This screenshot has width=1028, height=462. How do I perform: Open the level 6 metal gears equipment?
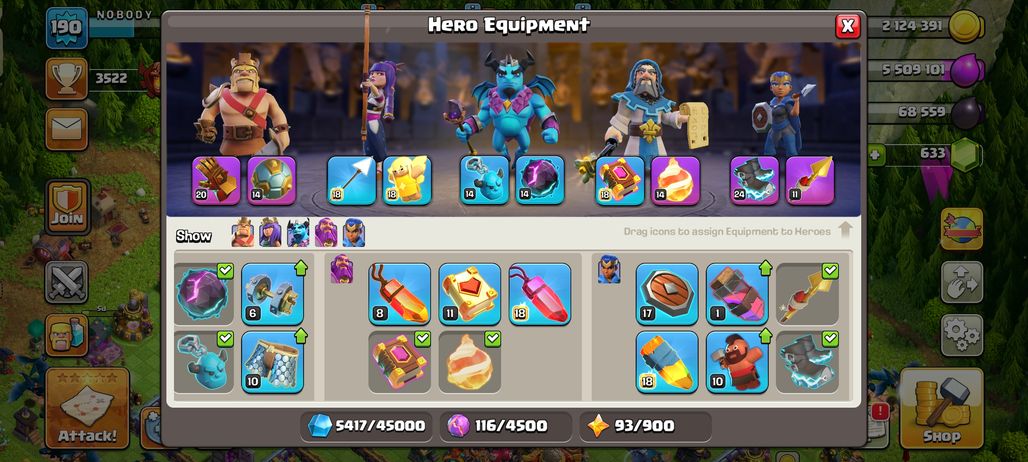click(272, 294)
